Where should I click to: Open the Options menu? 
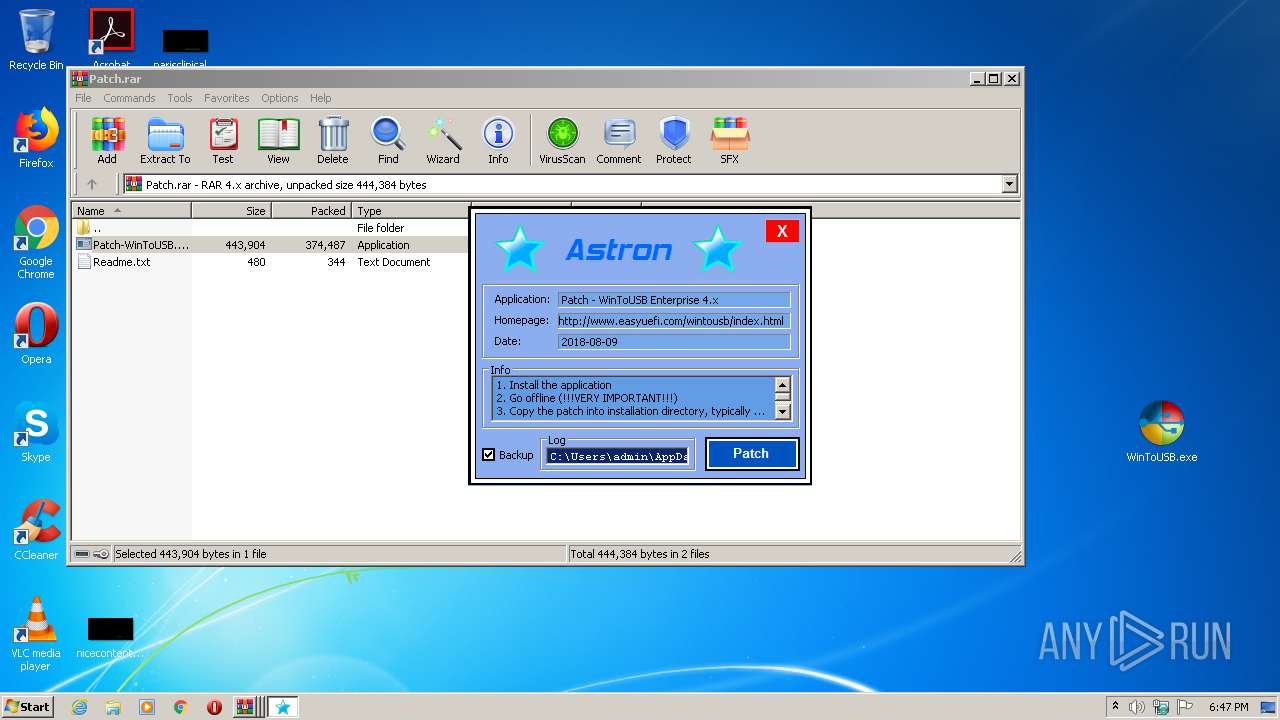pos(280,98)
